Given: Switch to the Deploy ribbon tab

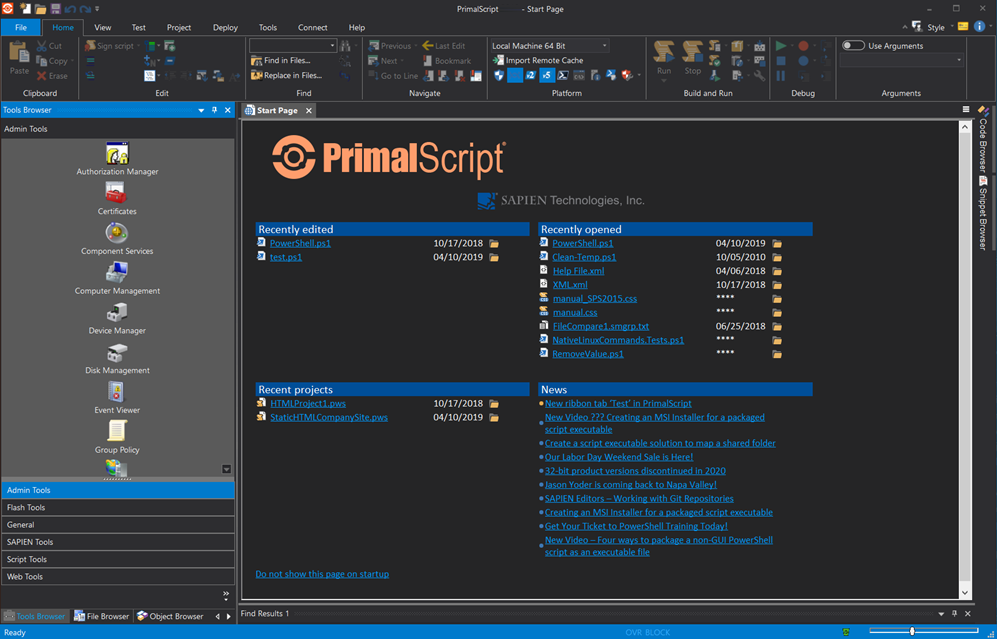Looking at the screenshot, I should tap(226, 27).
